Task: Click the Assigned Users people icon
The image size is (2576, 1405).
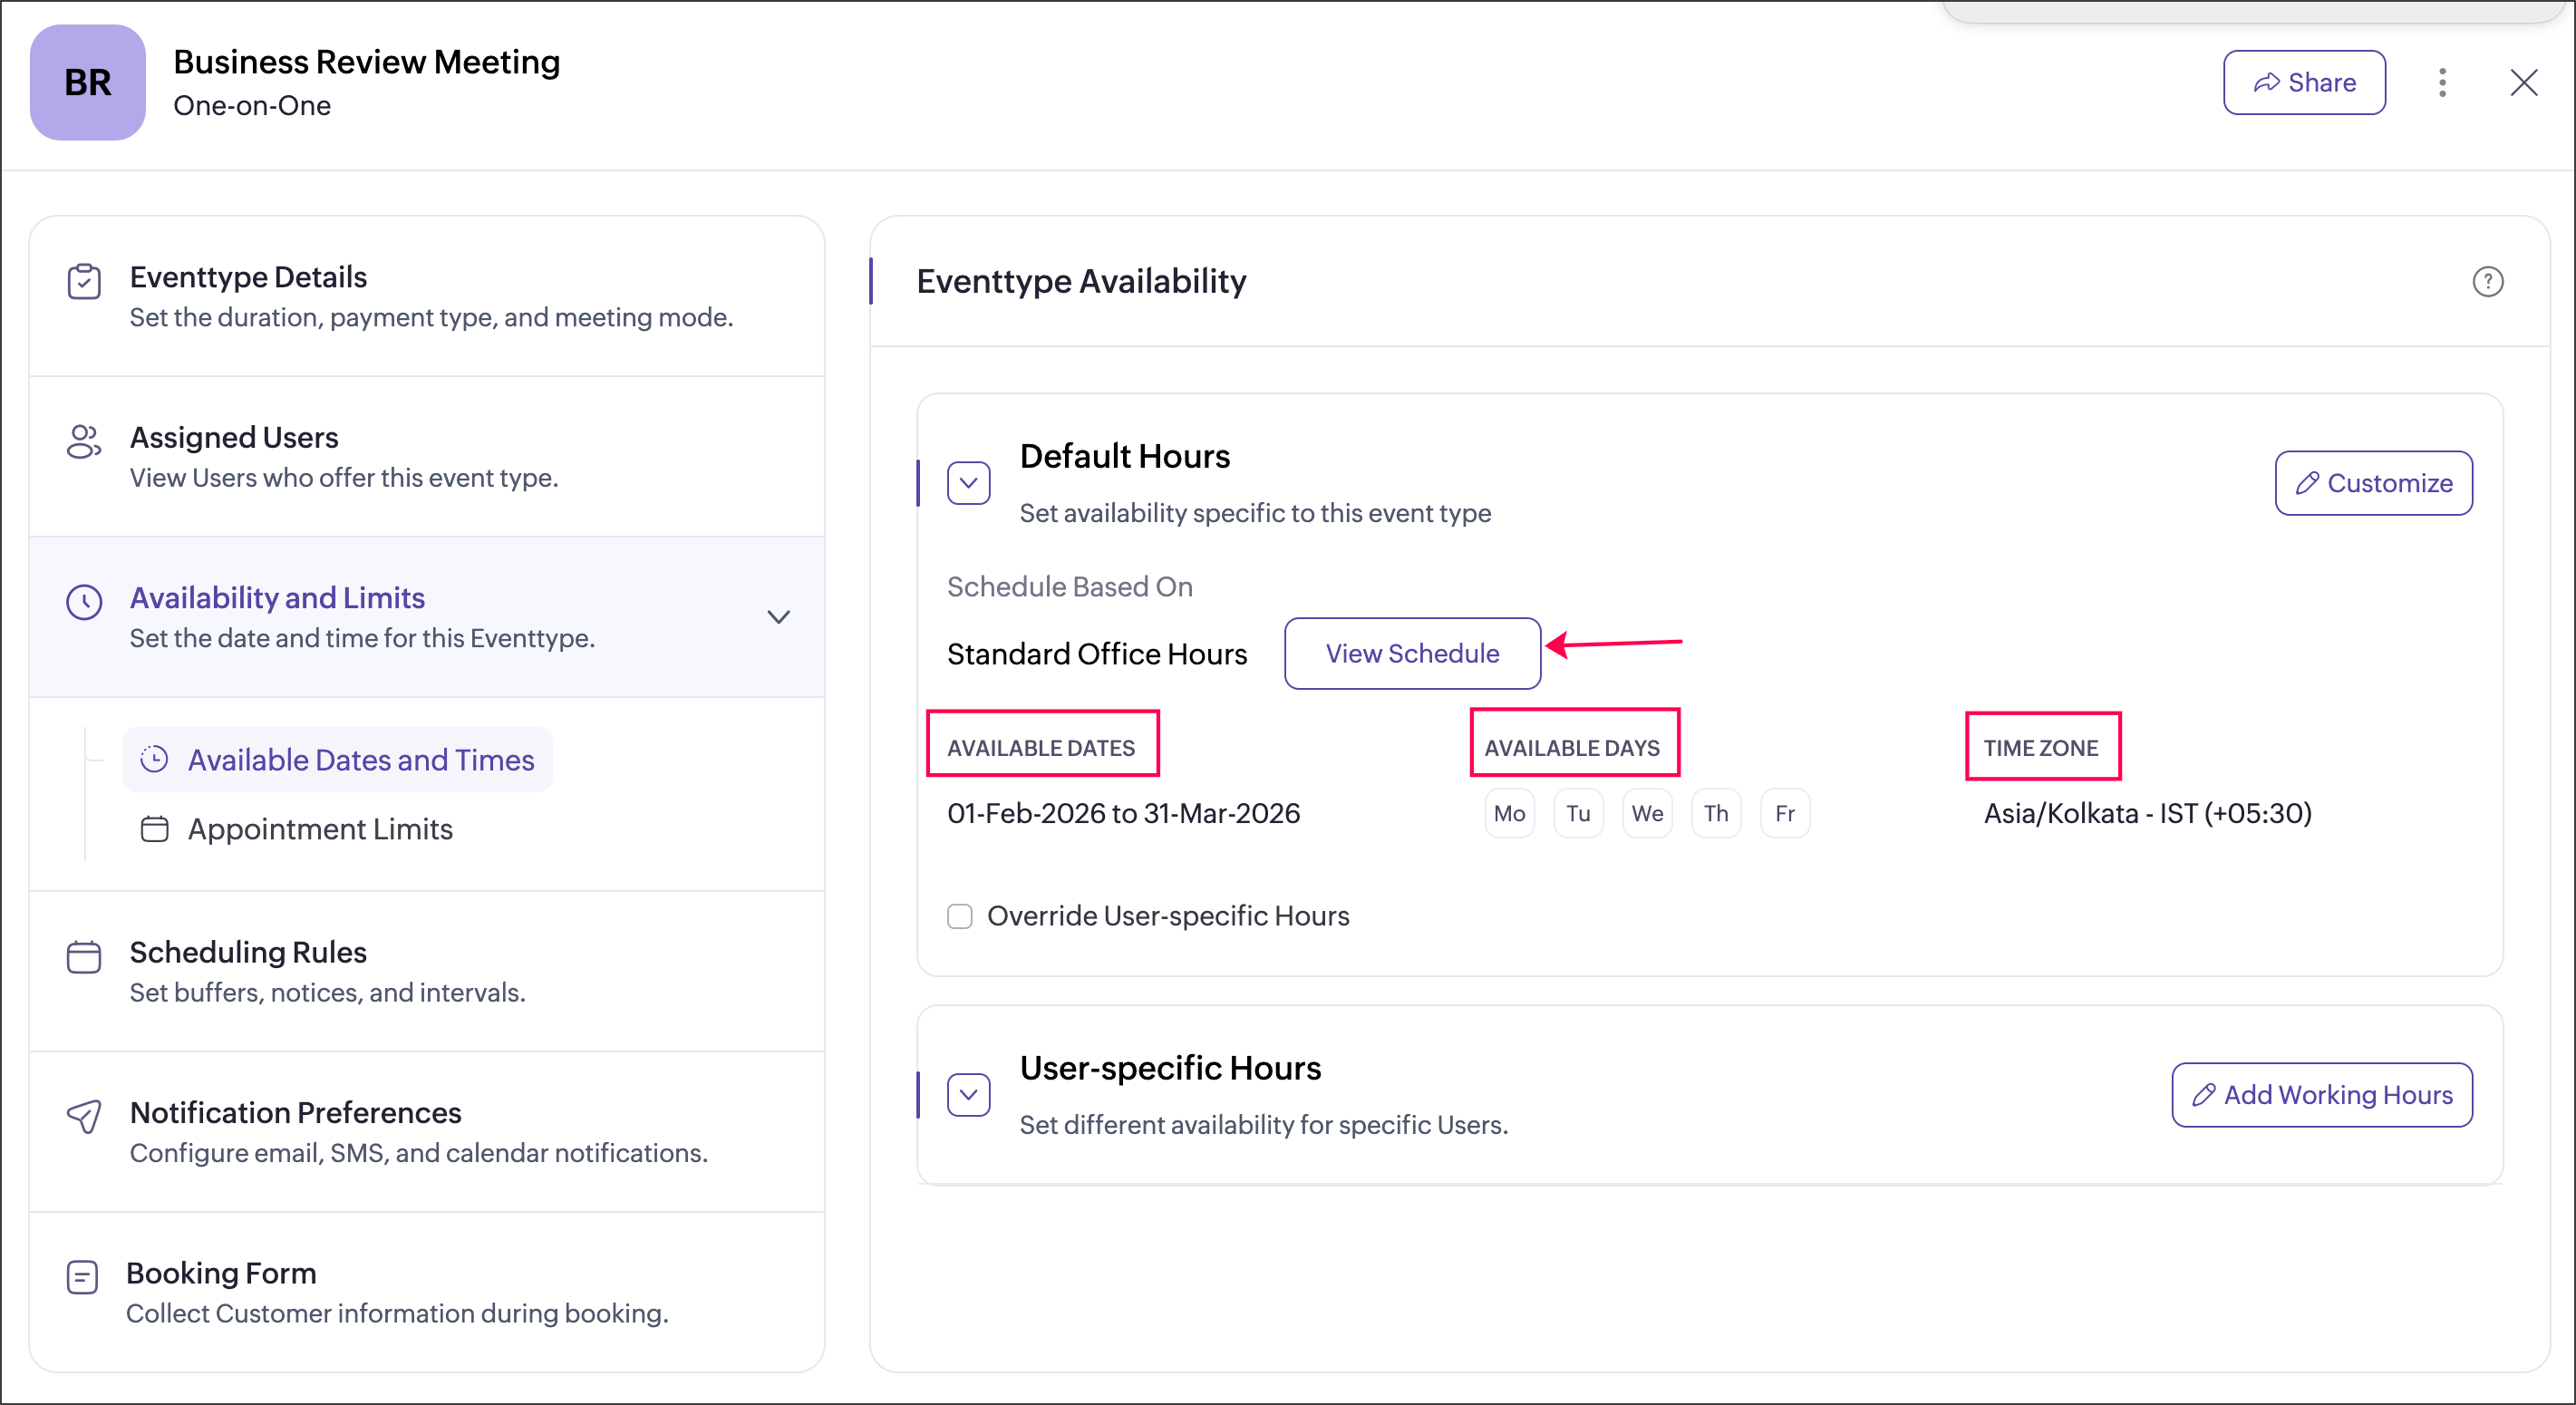Action: coord(84,442)
